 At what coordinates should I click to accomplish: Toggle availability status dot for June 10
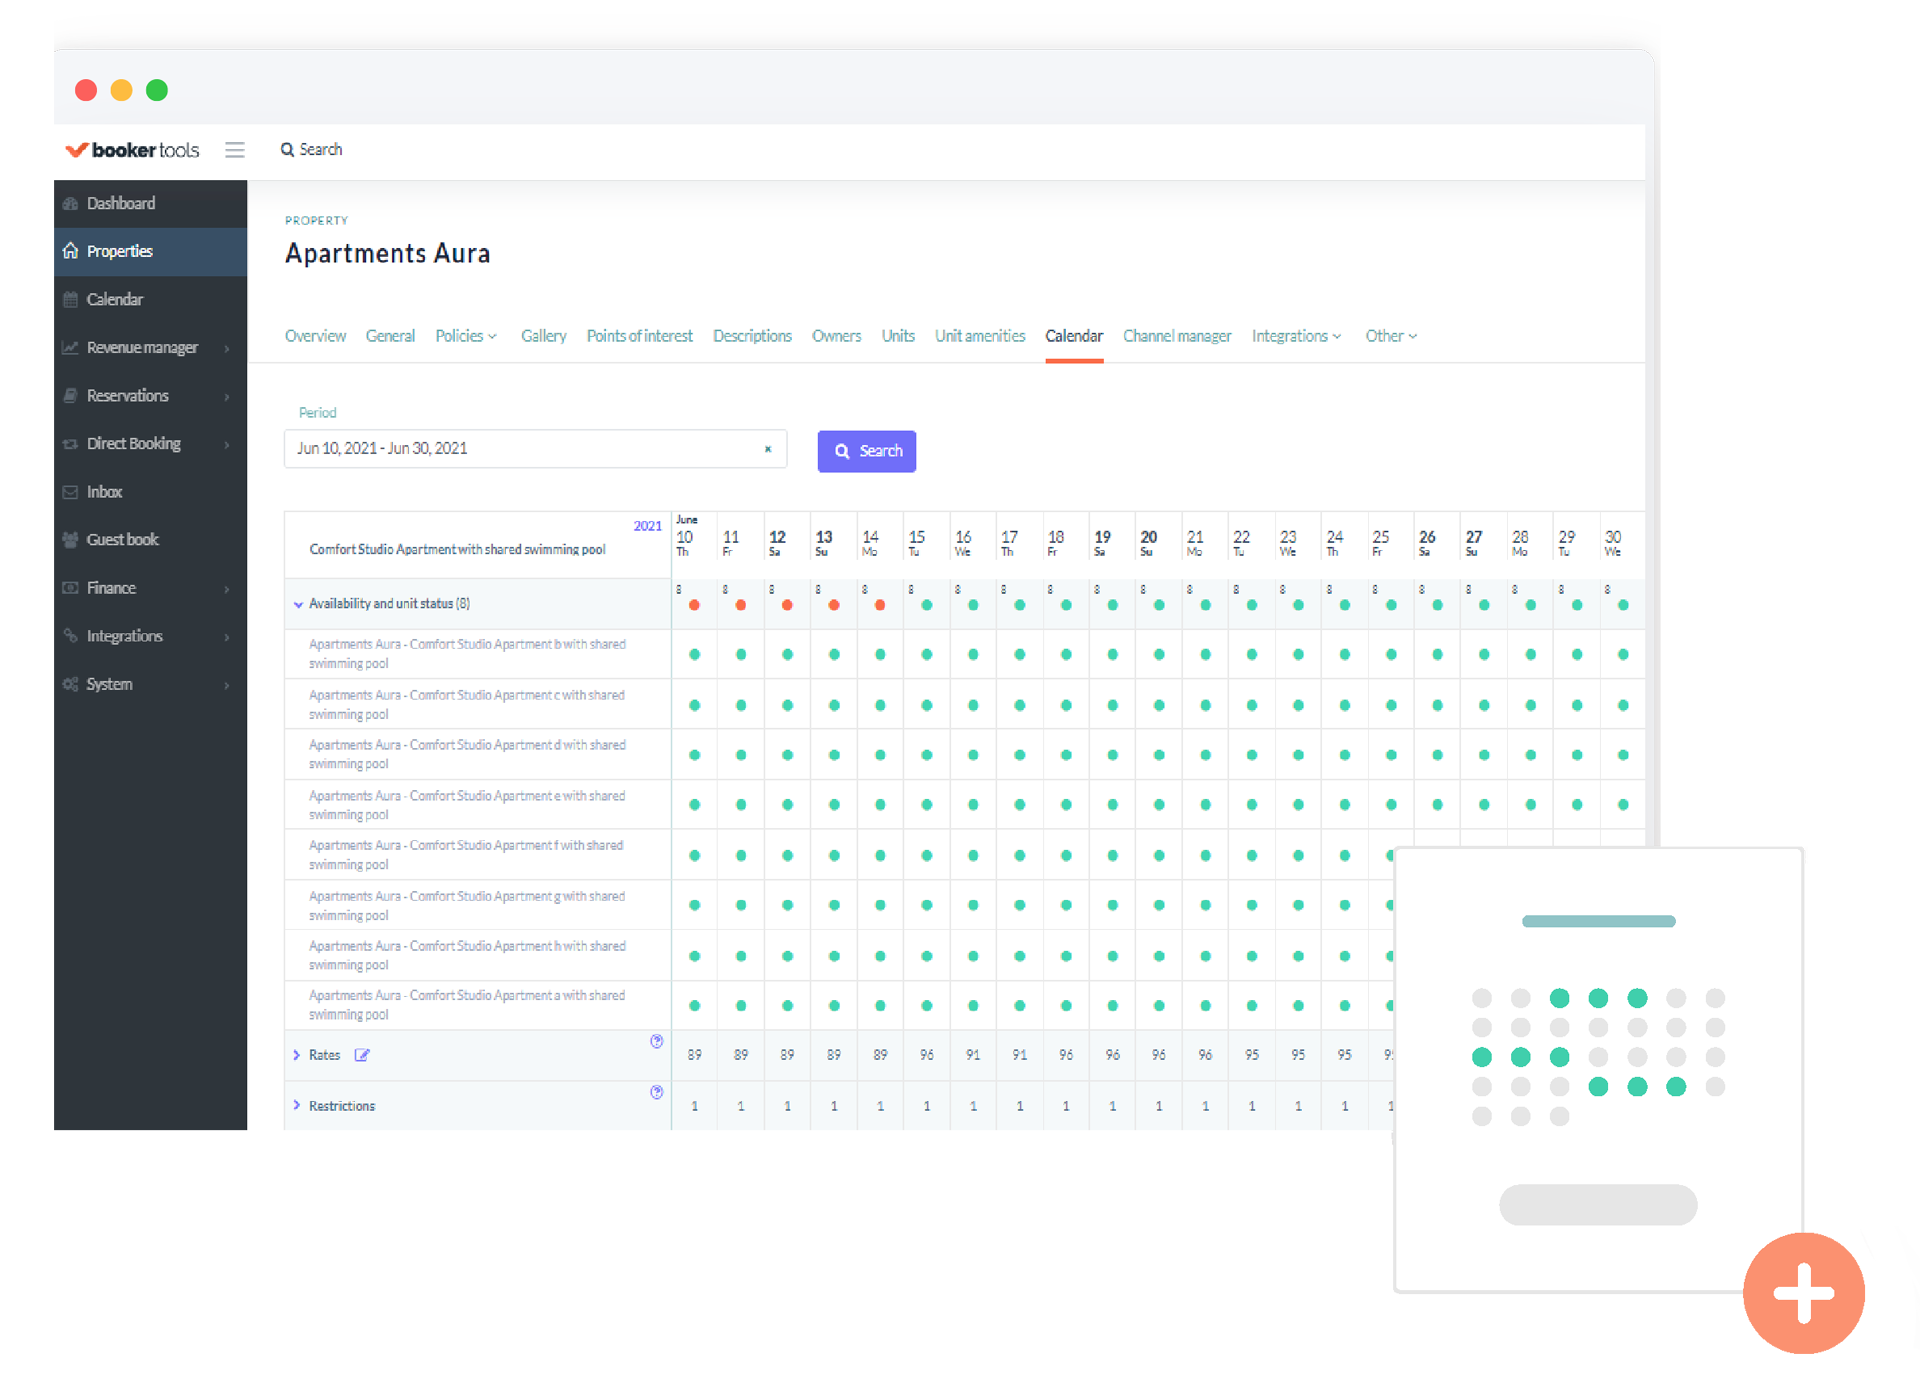694,604
